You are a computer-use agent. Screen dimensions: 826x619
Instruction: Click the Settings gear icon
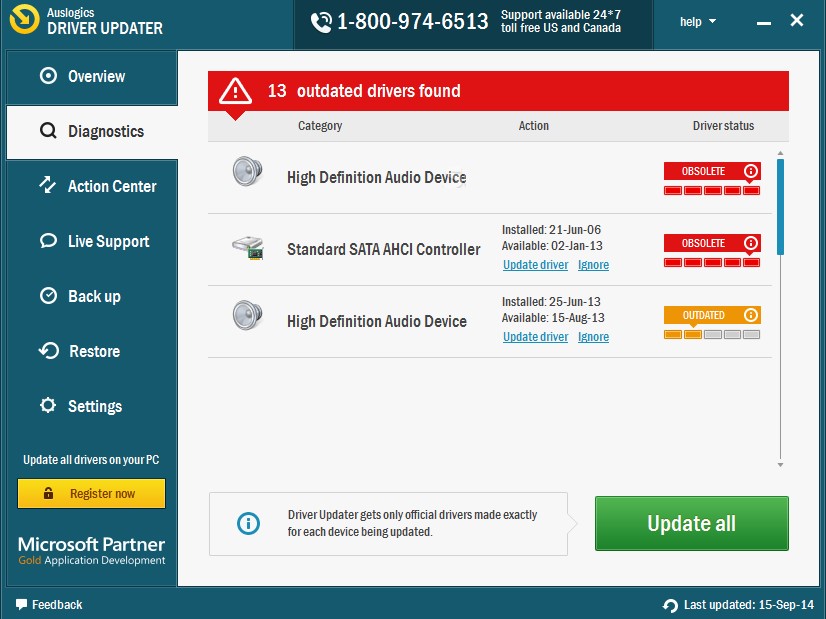click(48, 405)
